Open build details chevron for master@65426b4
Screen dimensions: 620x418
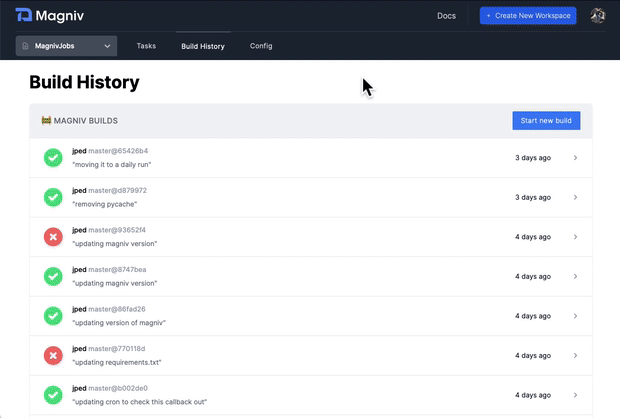(575, 158)
